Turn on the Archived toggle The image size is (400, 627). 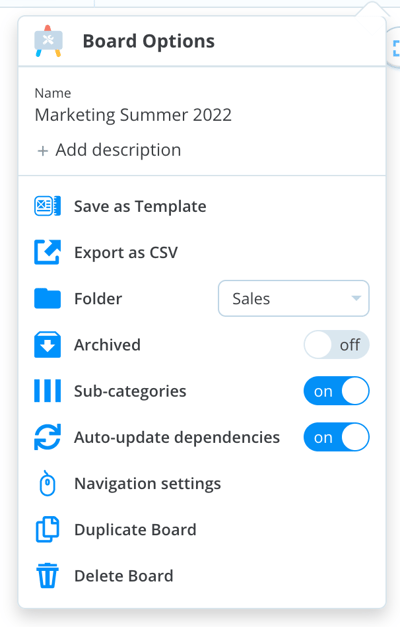tap(336, 344)
